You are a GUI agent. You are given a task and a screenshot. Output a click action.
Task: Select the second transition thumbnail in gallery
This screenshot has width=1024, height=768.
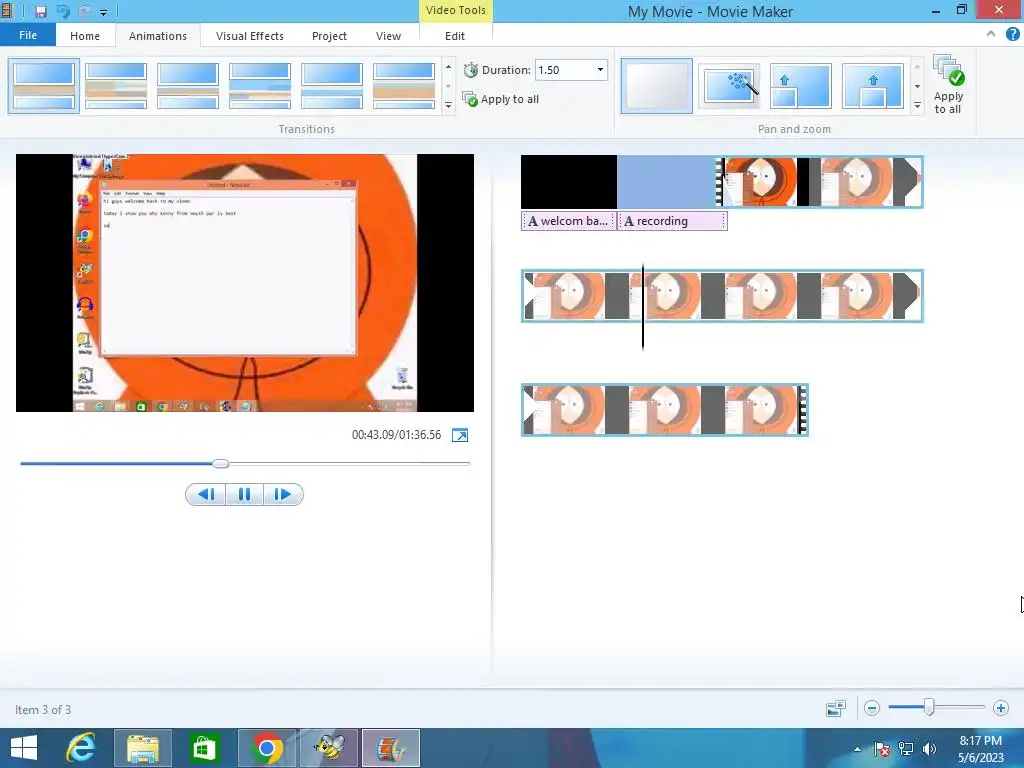click(x=116, y=86)
